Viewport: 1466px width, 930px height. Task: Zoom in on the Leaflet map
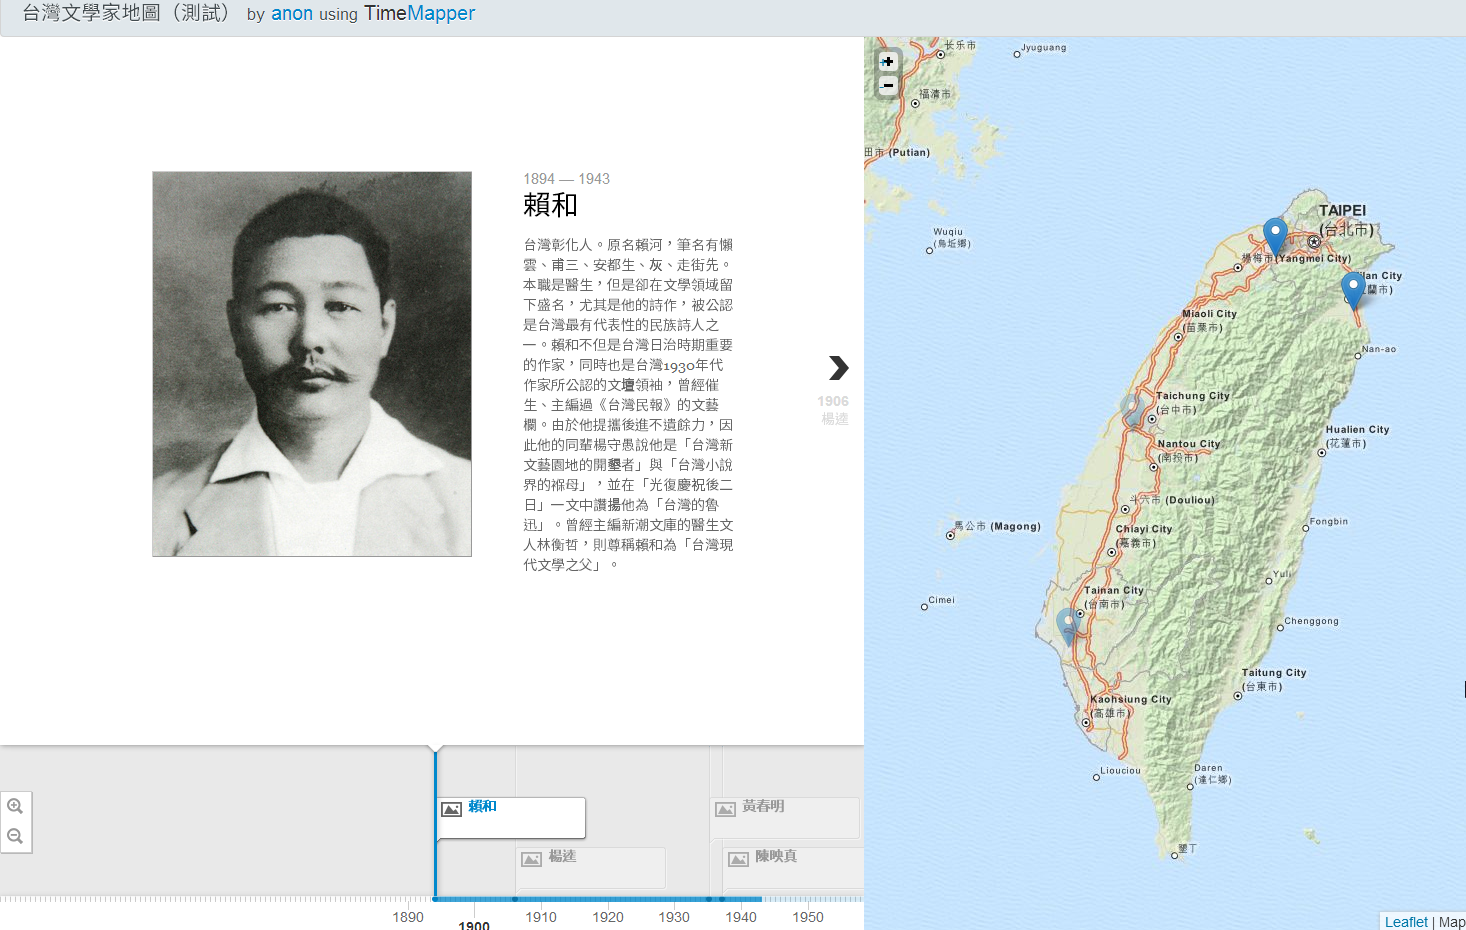click(887, 62)
